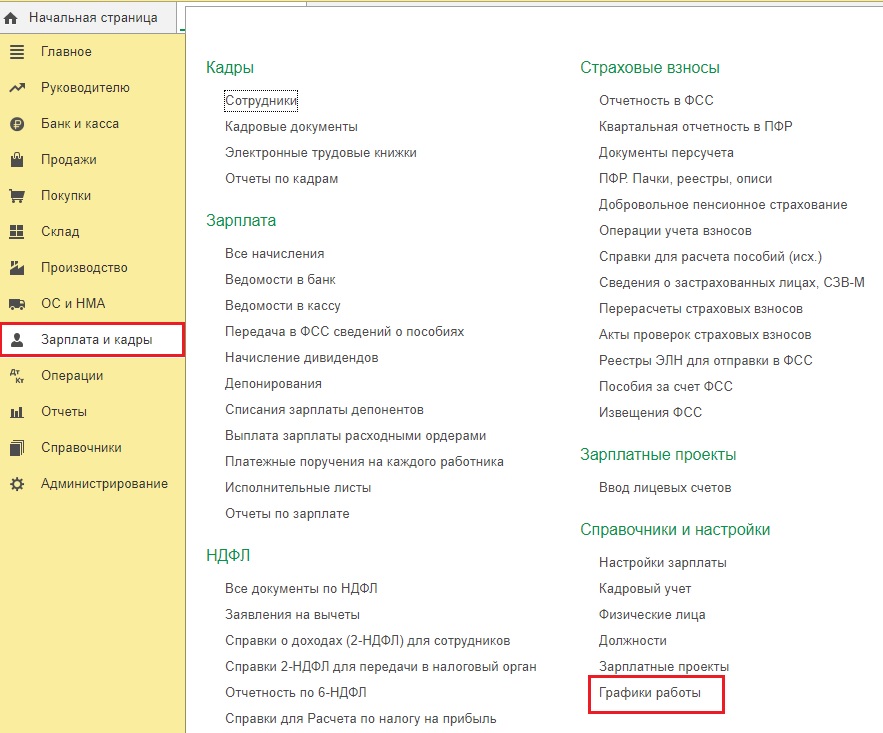The image size is (883, 733).
Task: Select Производство in the sidebar
Action: tap(84, 268)
